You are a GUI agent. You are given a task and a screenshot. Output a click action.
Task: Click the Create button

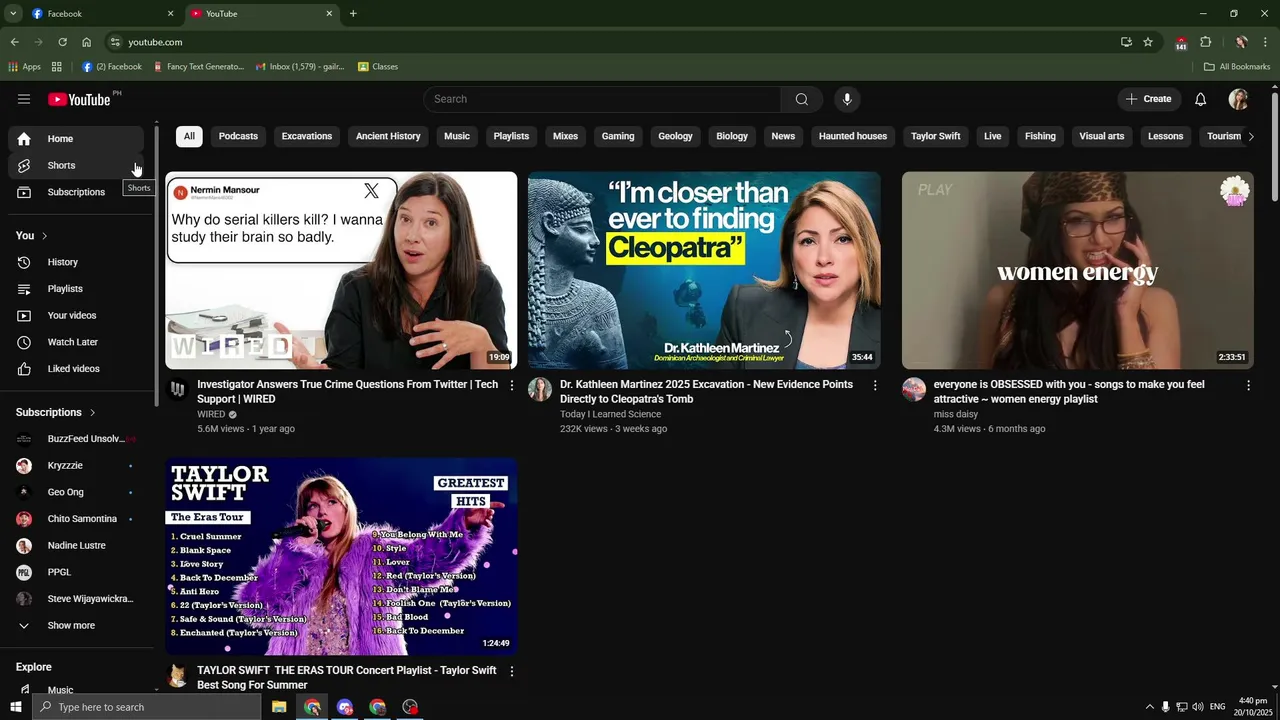coord(1148,99)
